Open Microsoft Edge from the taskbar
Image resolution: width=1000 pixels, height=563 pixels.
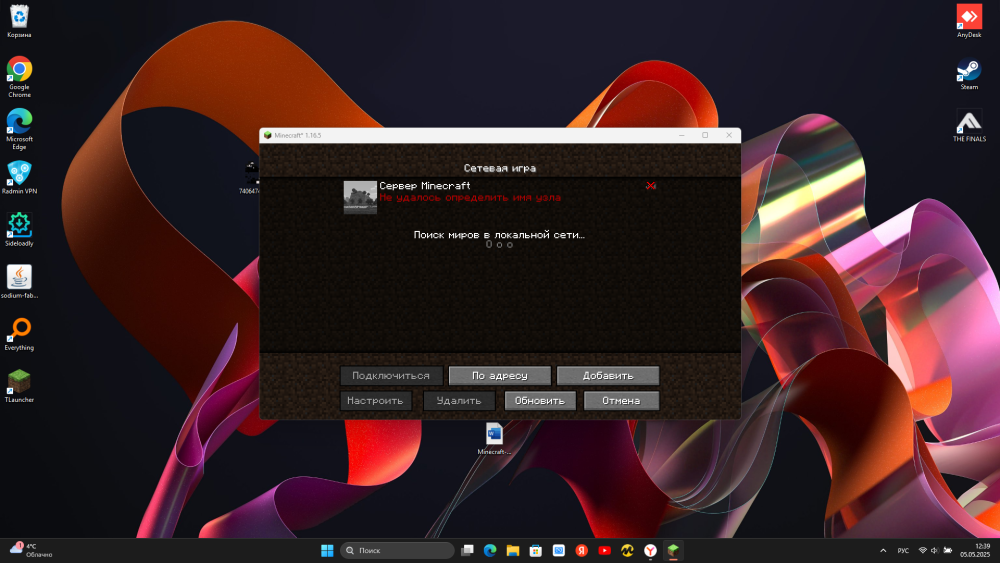(490, 550)
